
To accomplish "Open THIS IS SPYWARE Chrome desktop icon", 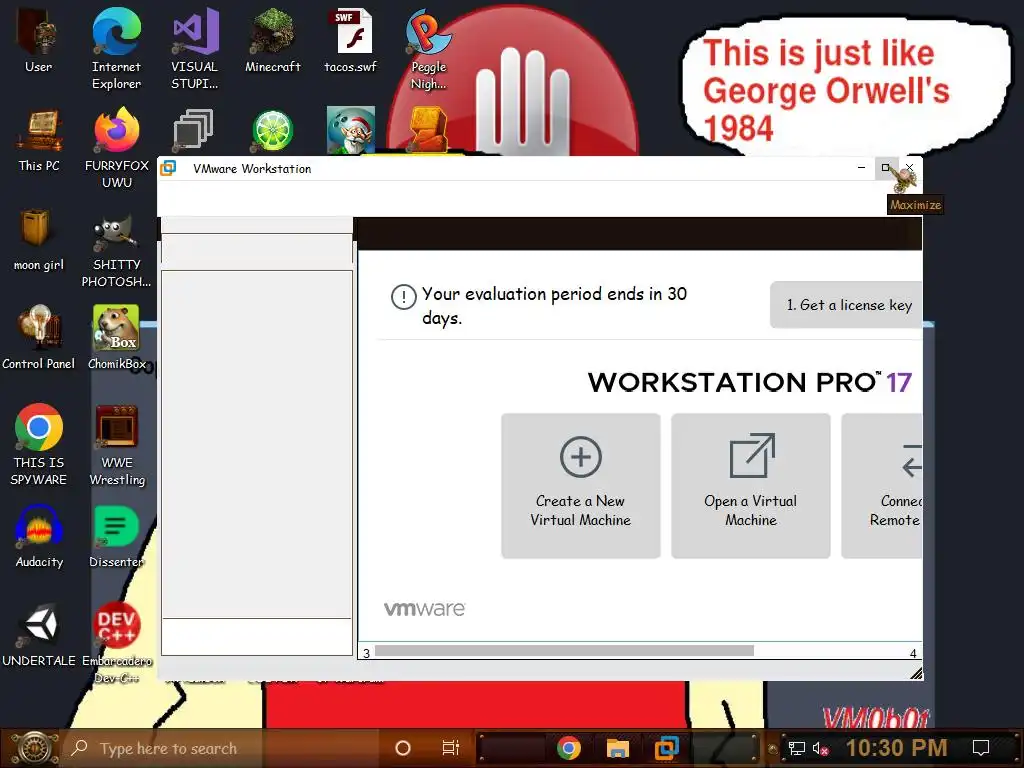I will (39, 445).
